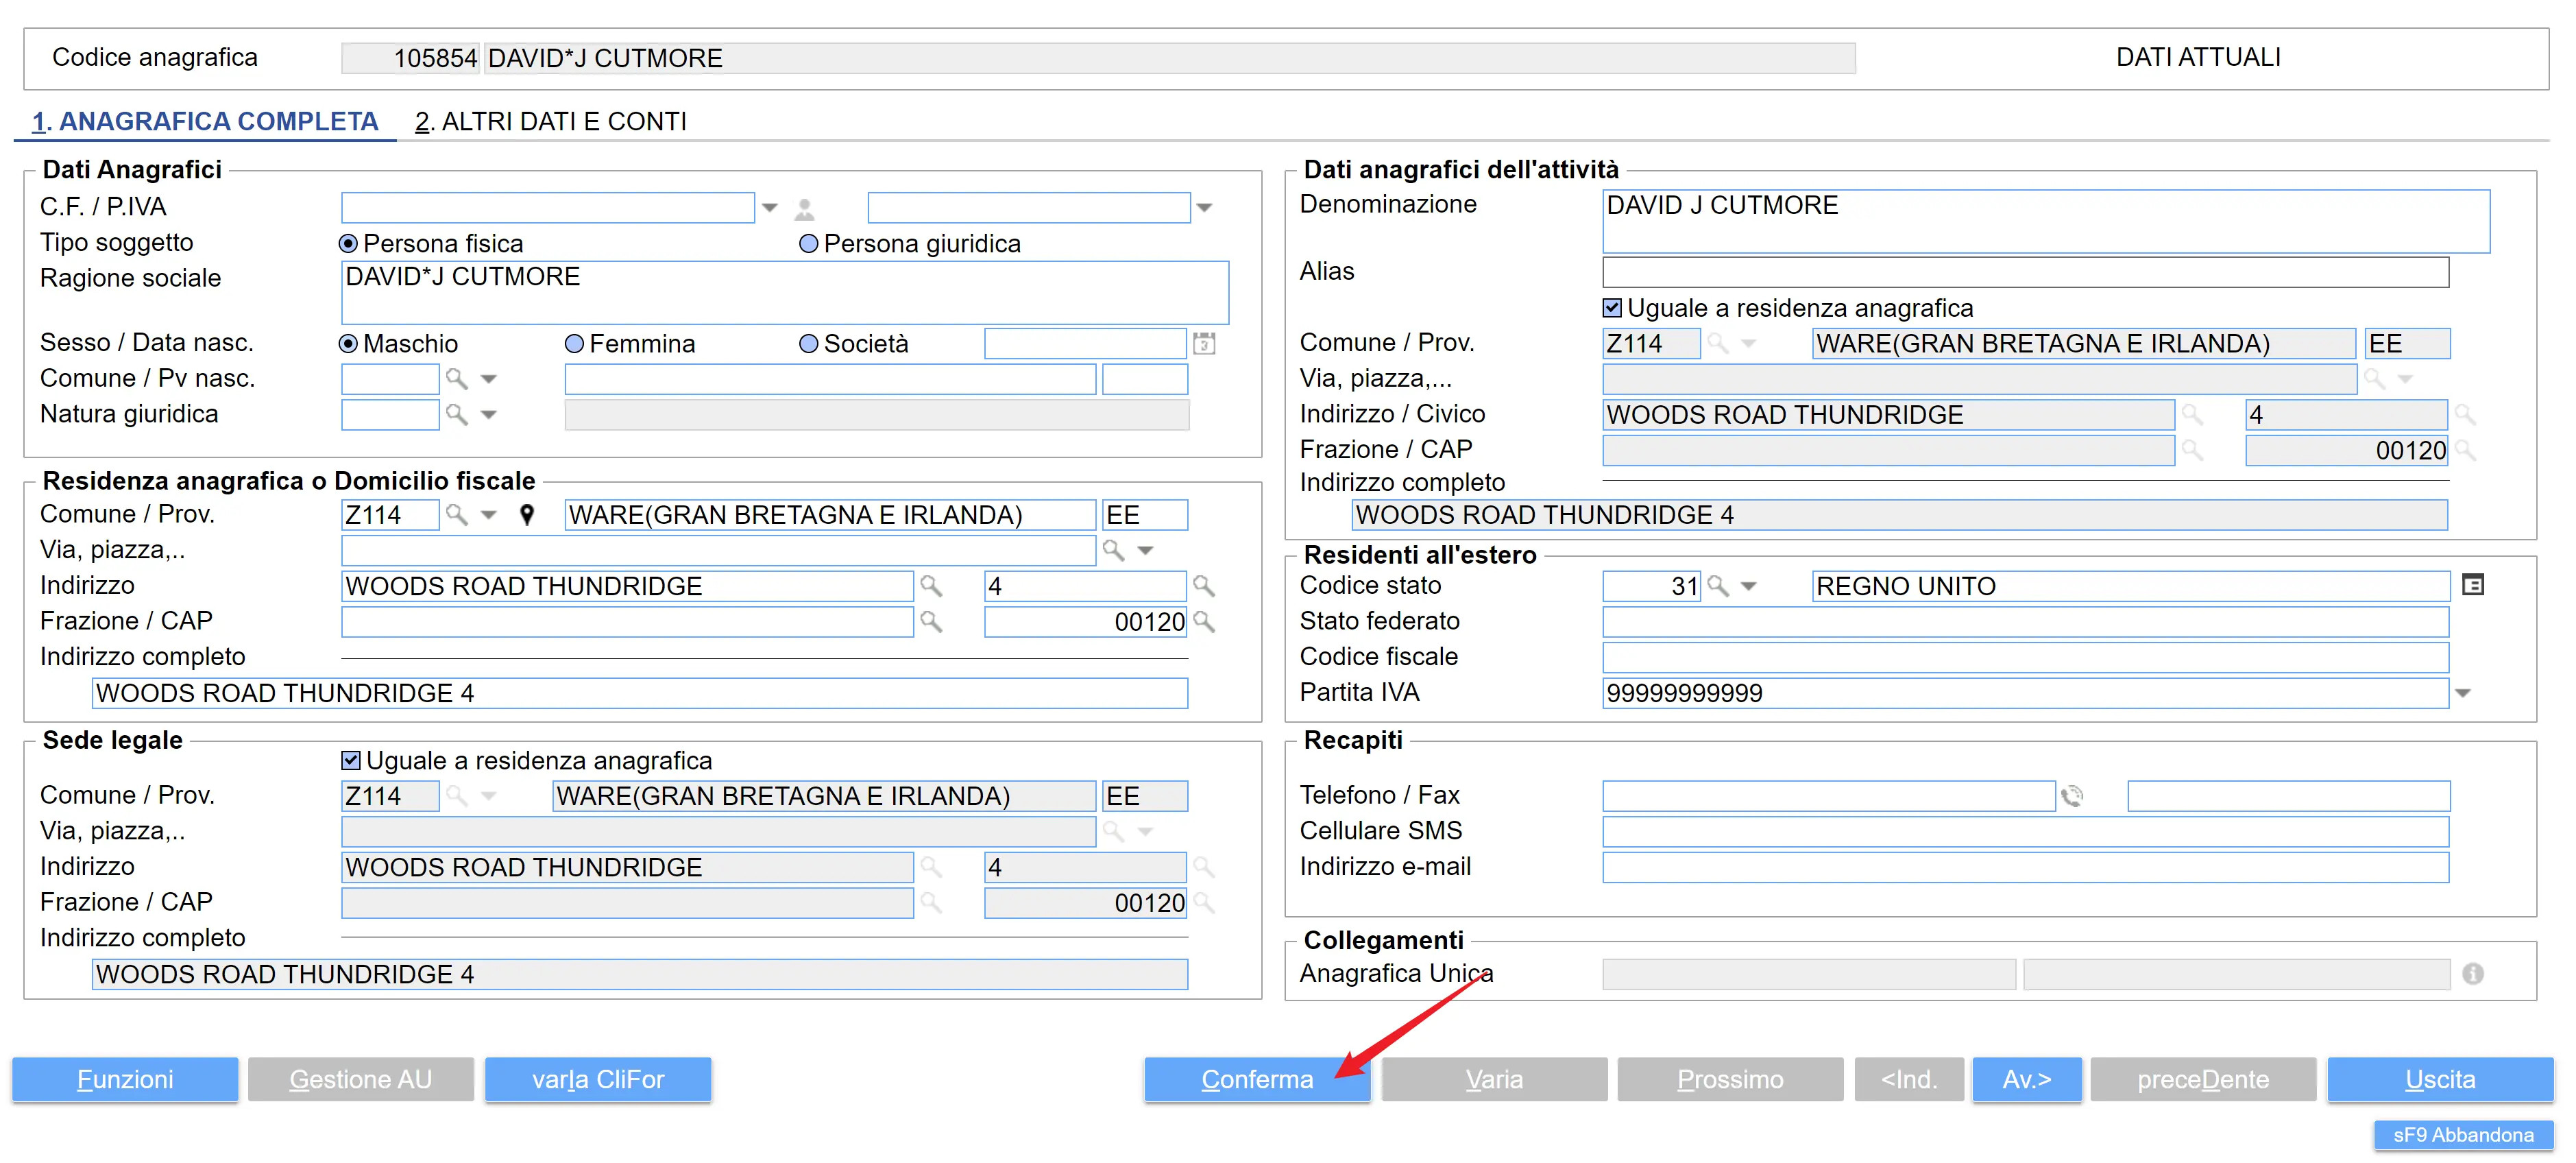Click the person icon beside C.F. / P.IVA
This screenshot has width=2576, height=1163.
click(804, 209)
